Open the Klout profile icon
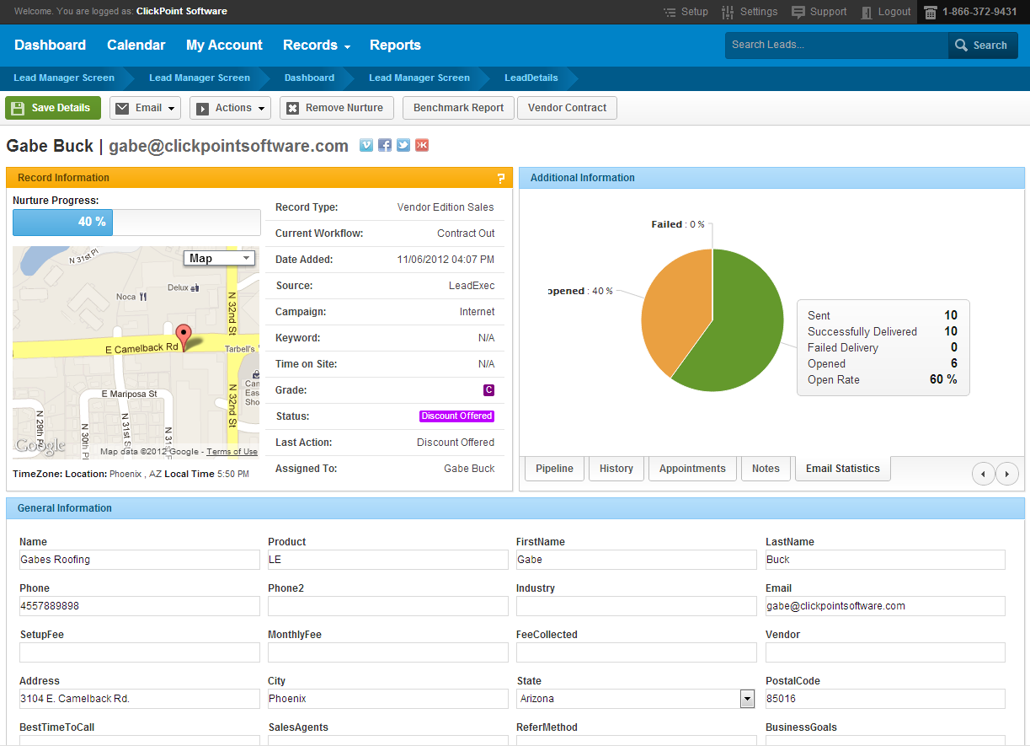Screen dimensions: 1030x746 422,146
